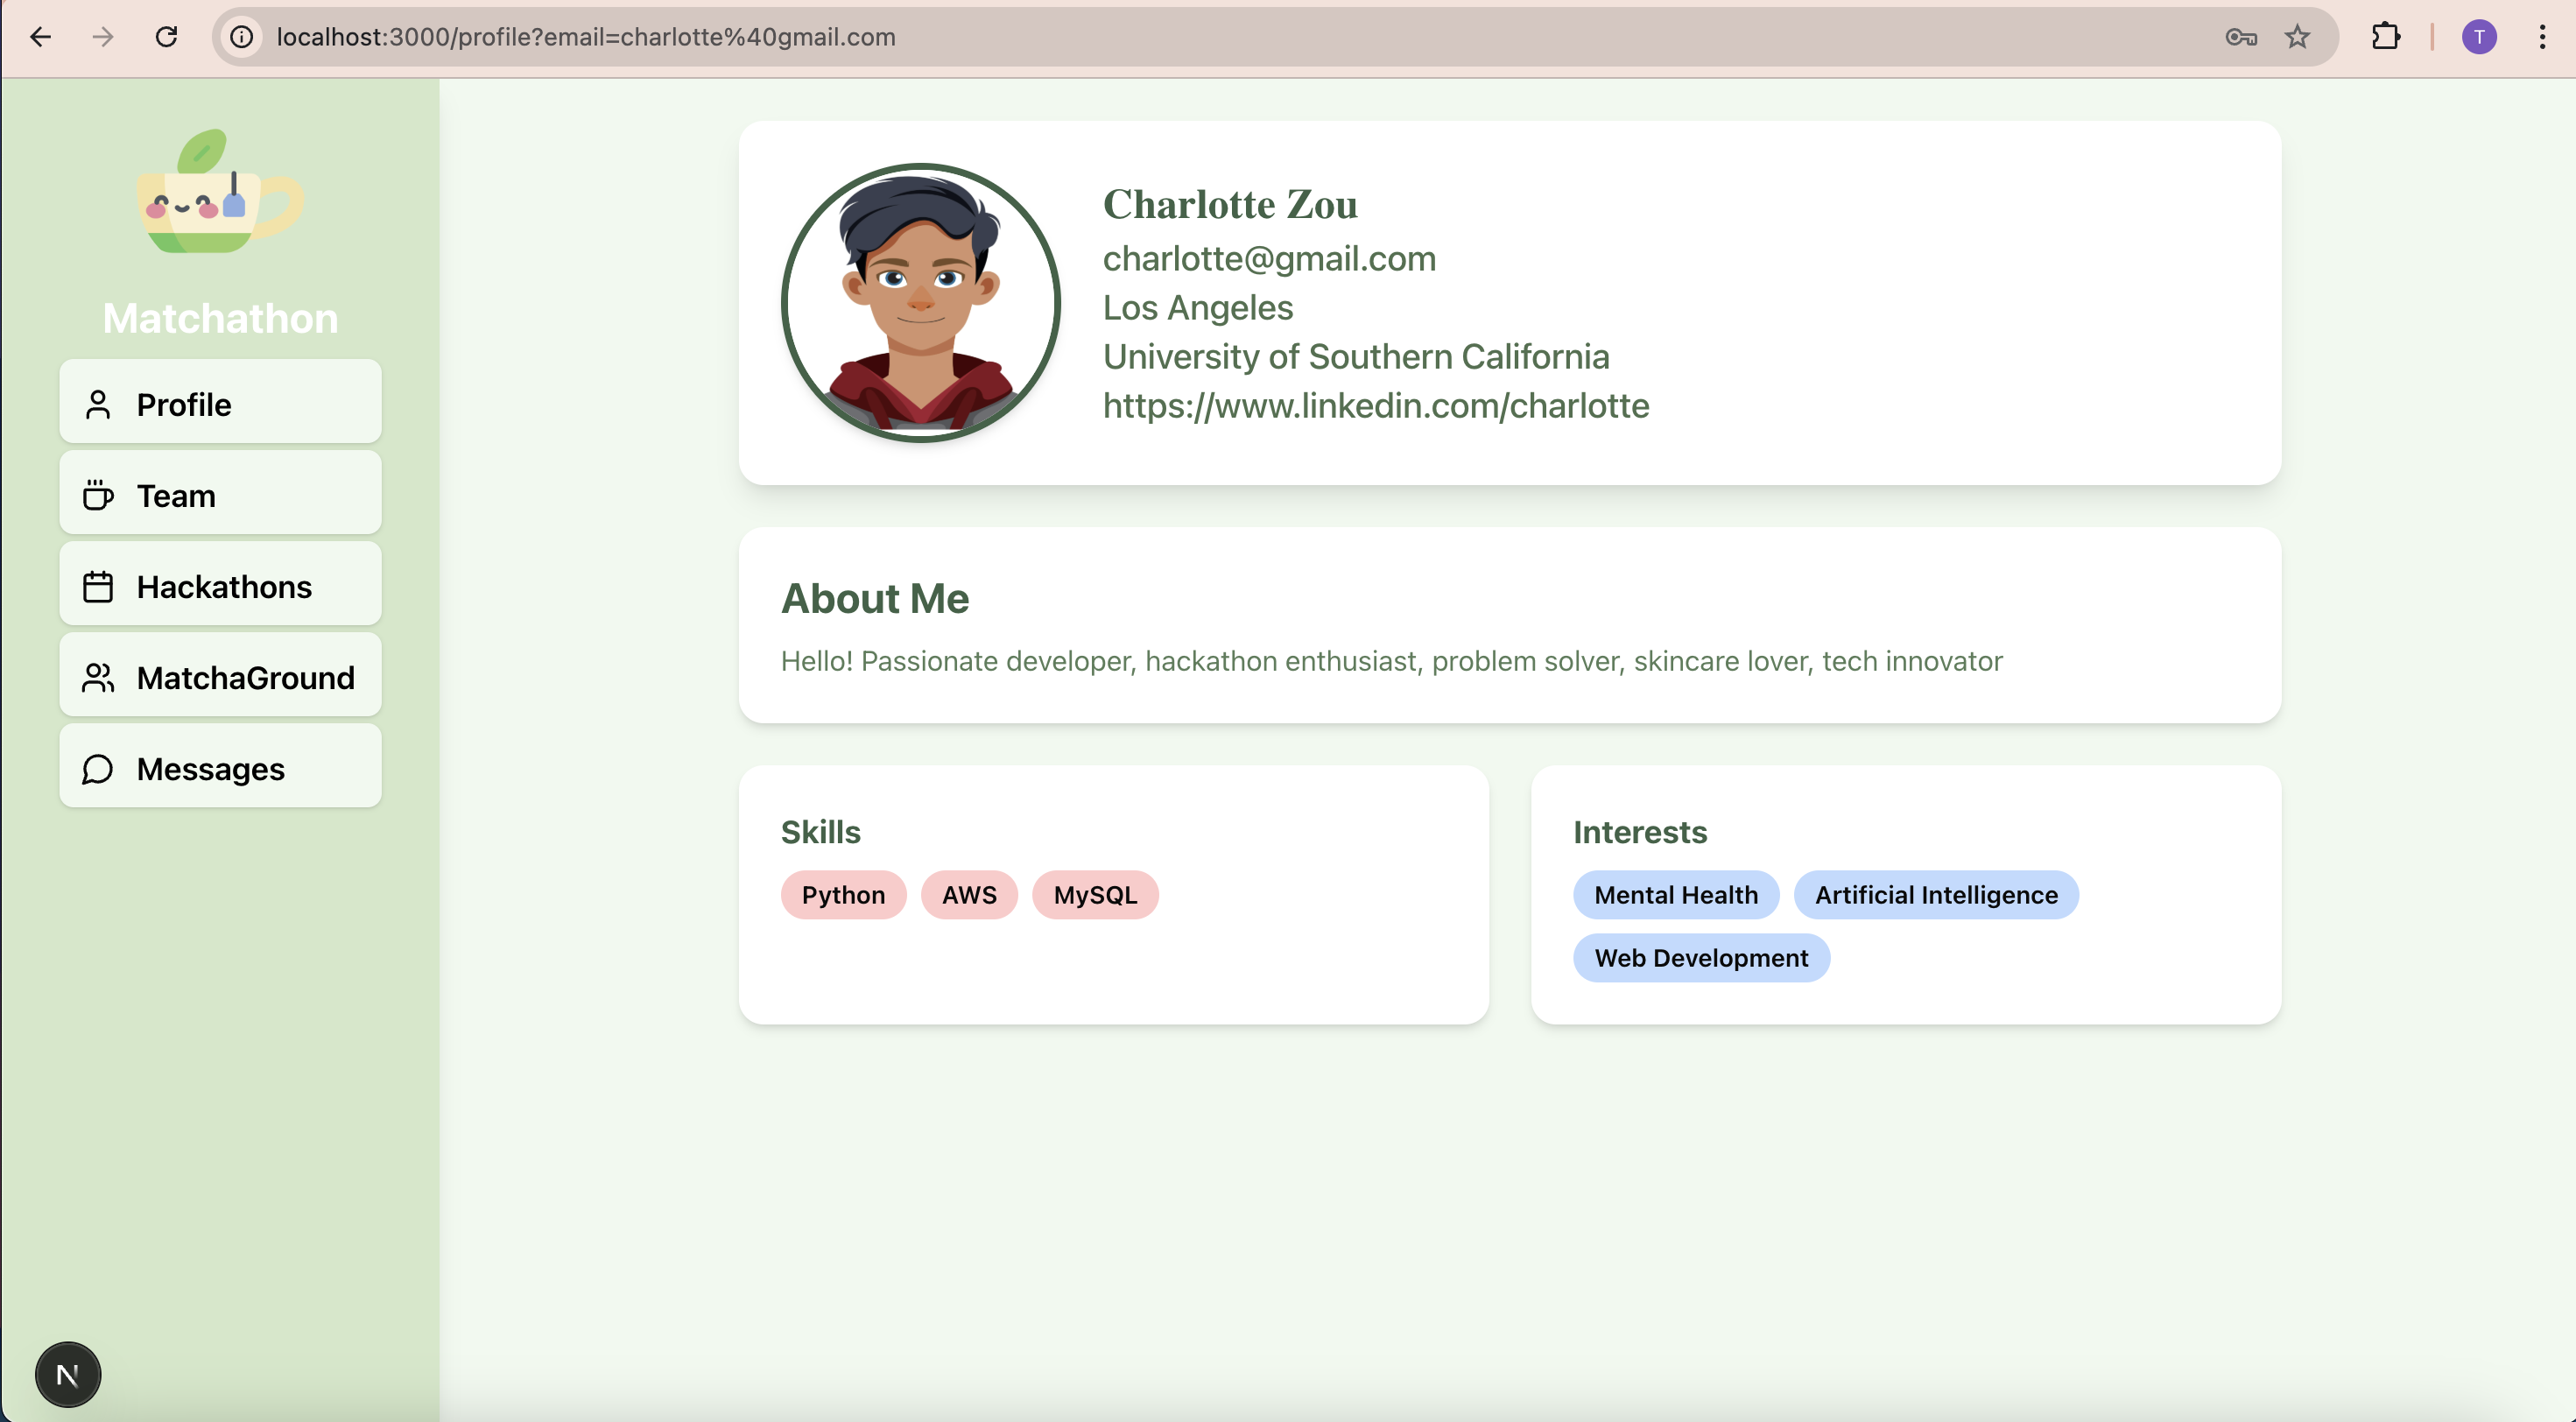
Task: Click the coffee cup icon beside Team
Action: pyautogui.click(x=98, y=495)
